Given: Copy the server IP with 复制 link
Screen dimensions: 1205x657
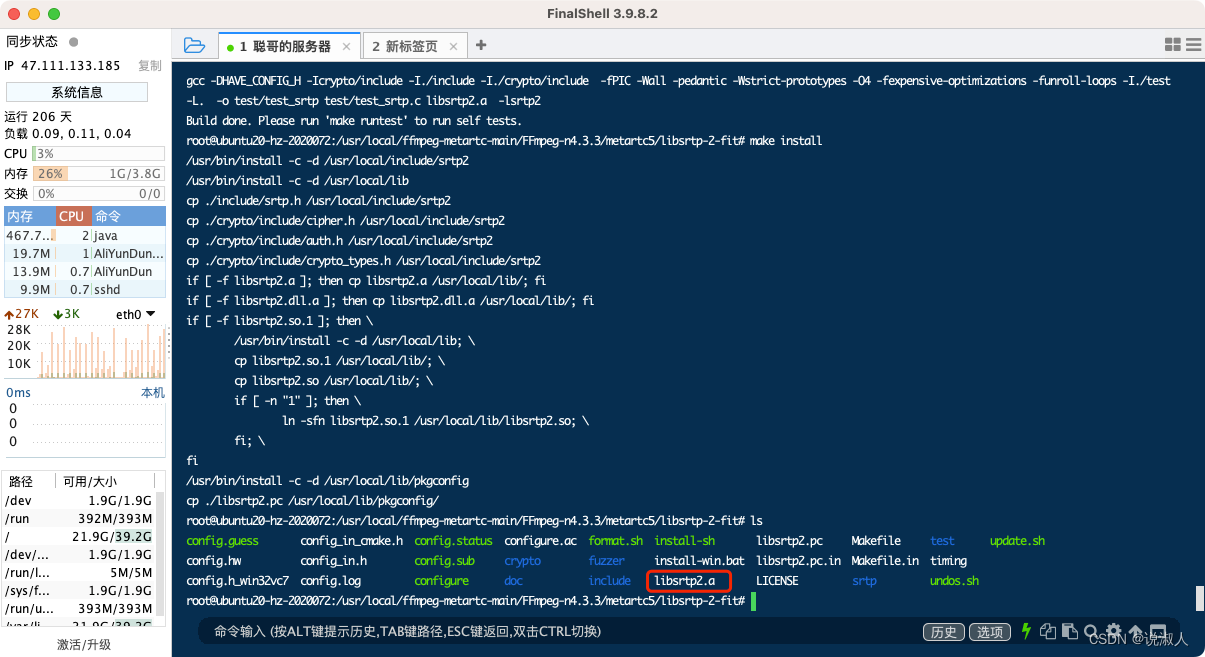Looking at the screenshot, I should (148, 65).
